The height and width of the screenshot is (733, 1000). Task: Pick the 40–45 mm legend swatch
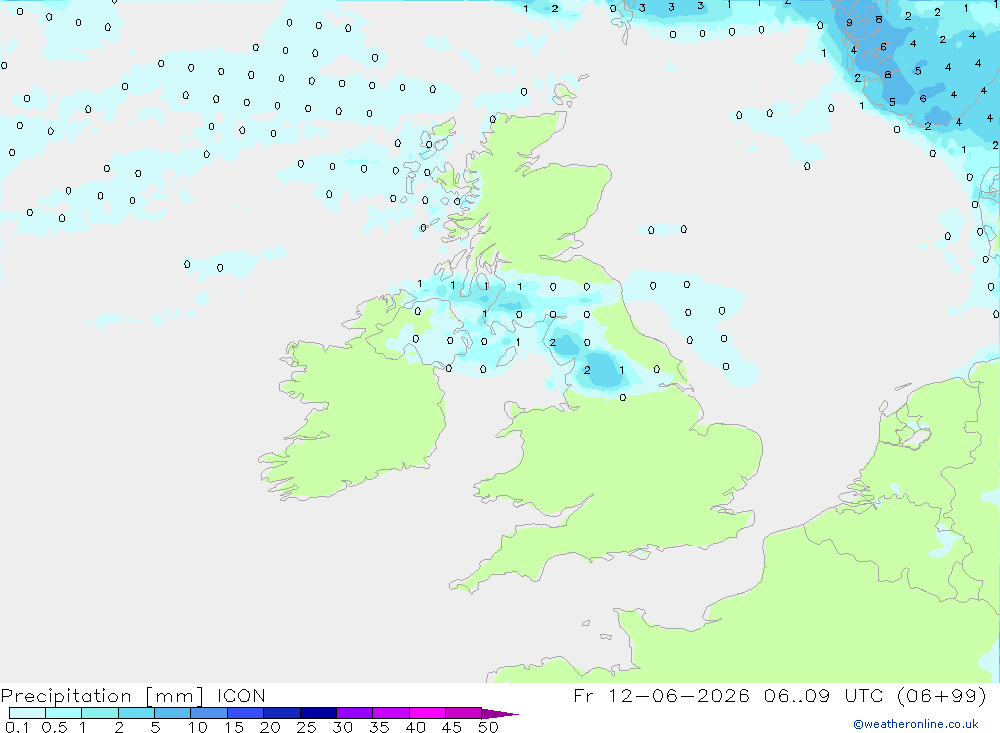click(x=427, y=713)
